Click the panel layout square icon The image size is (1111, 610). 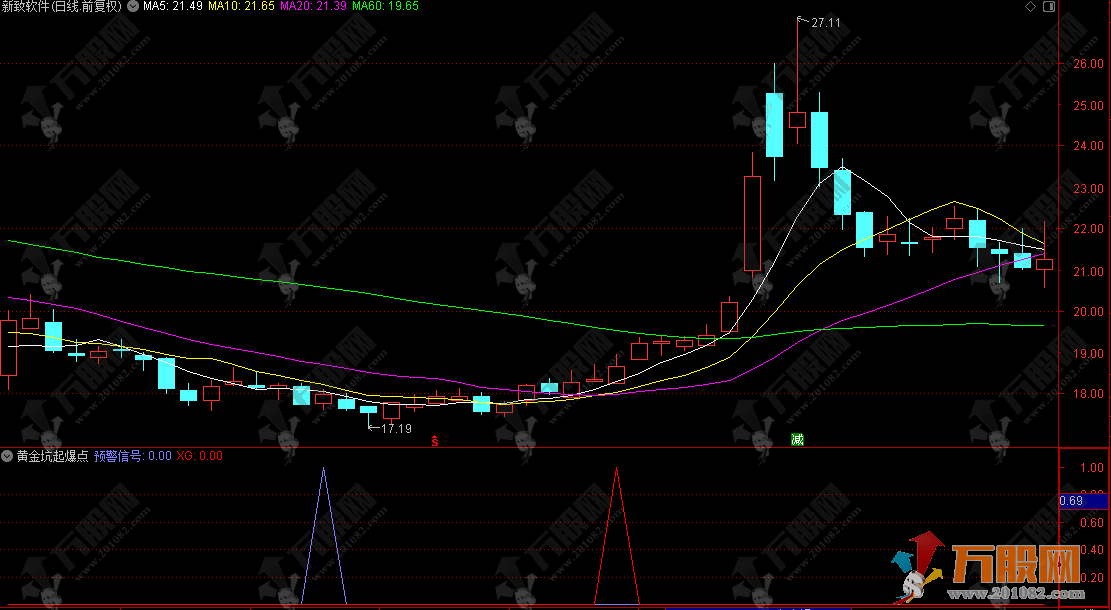(1049, 6)
